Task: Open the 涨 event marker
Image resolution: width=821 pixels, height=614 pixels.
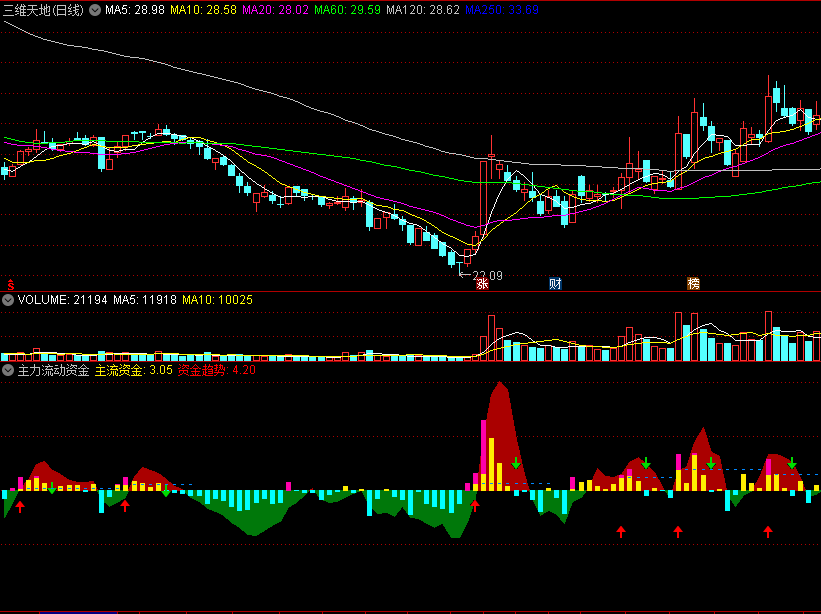Action: pos(482,284)
